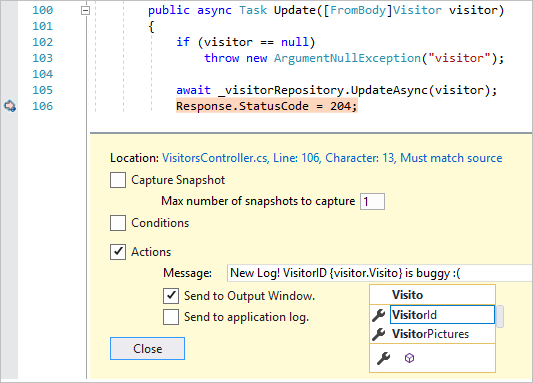The width and height of the screenshot is (533, 383).
Task: Toggle the purple cube filter in IntelliSense
Action: click(x=409, y=358)
